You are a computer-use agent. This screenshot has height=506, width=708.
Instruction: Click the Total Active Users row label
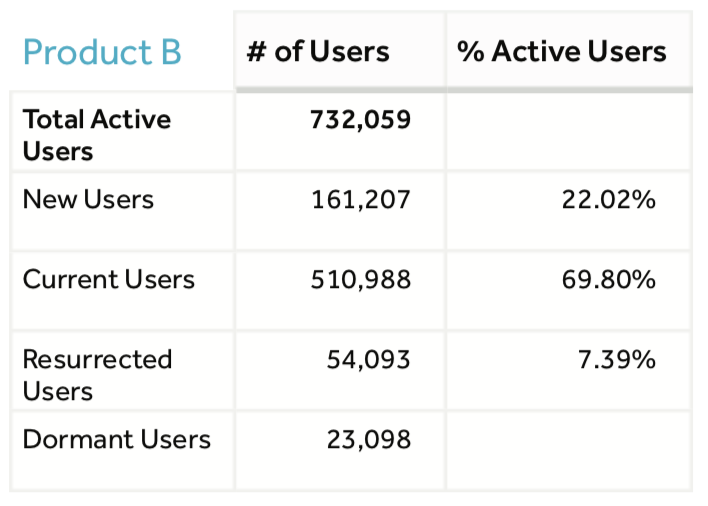click(97, 135)
